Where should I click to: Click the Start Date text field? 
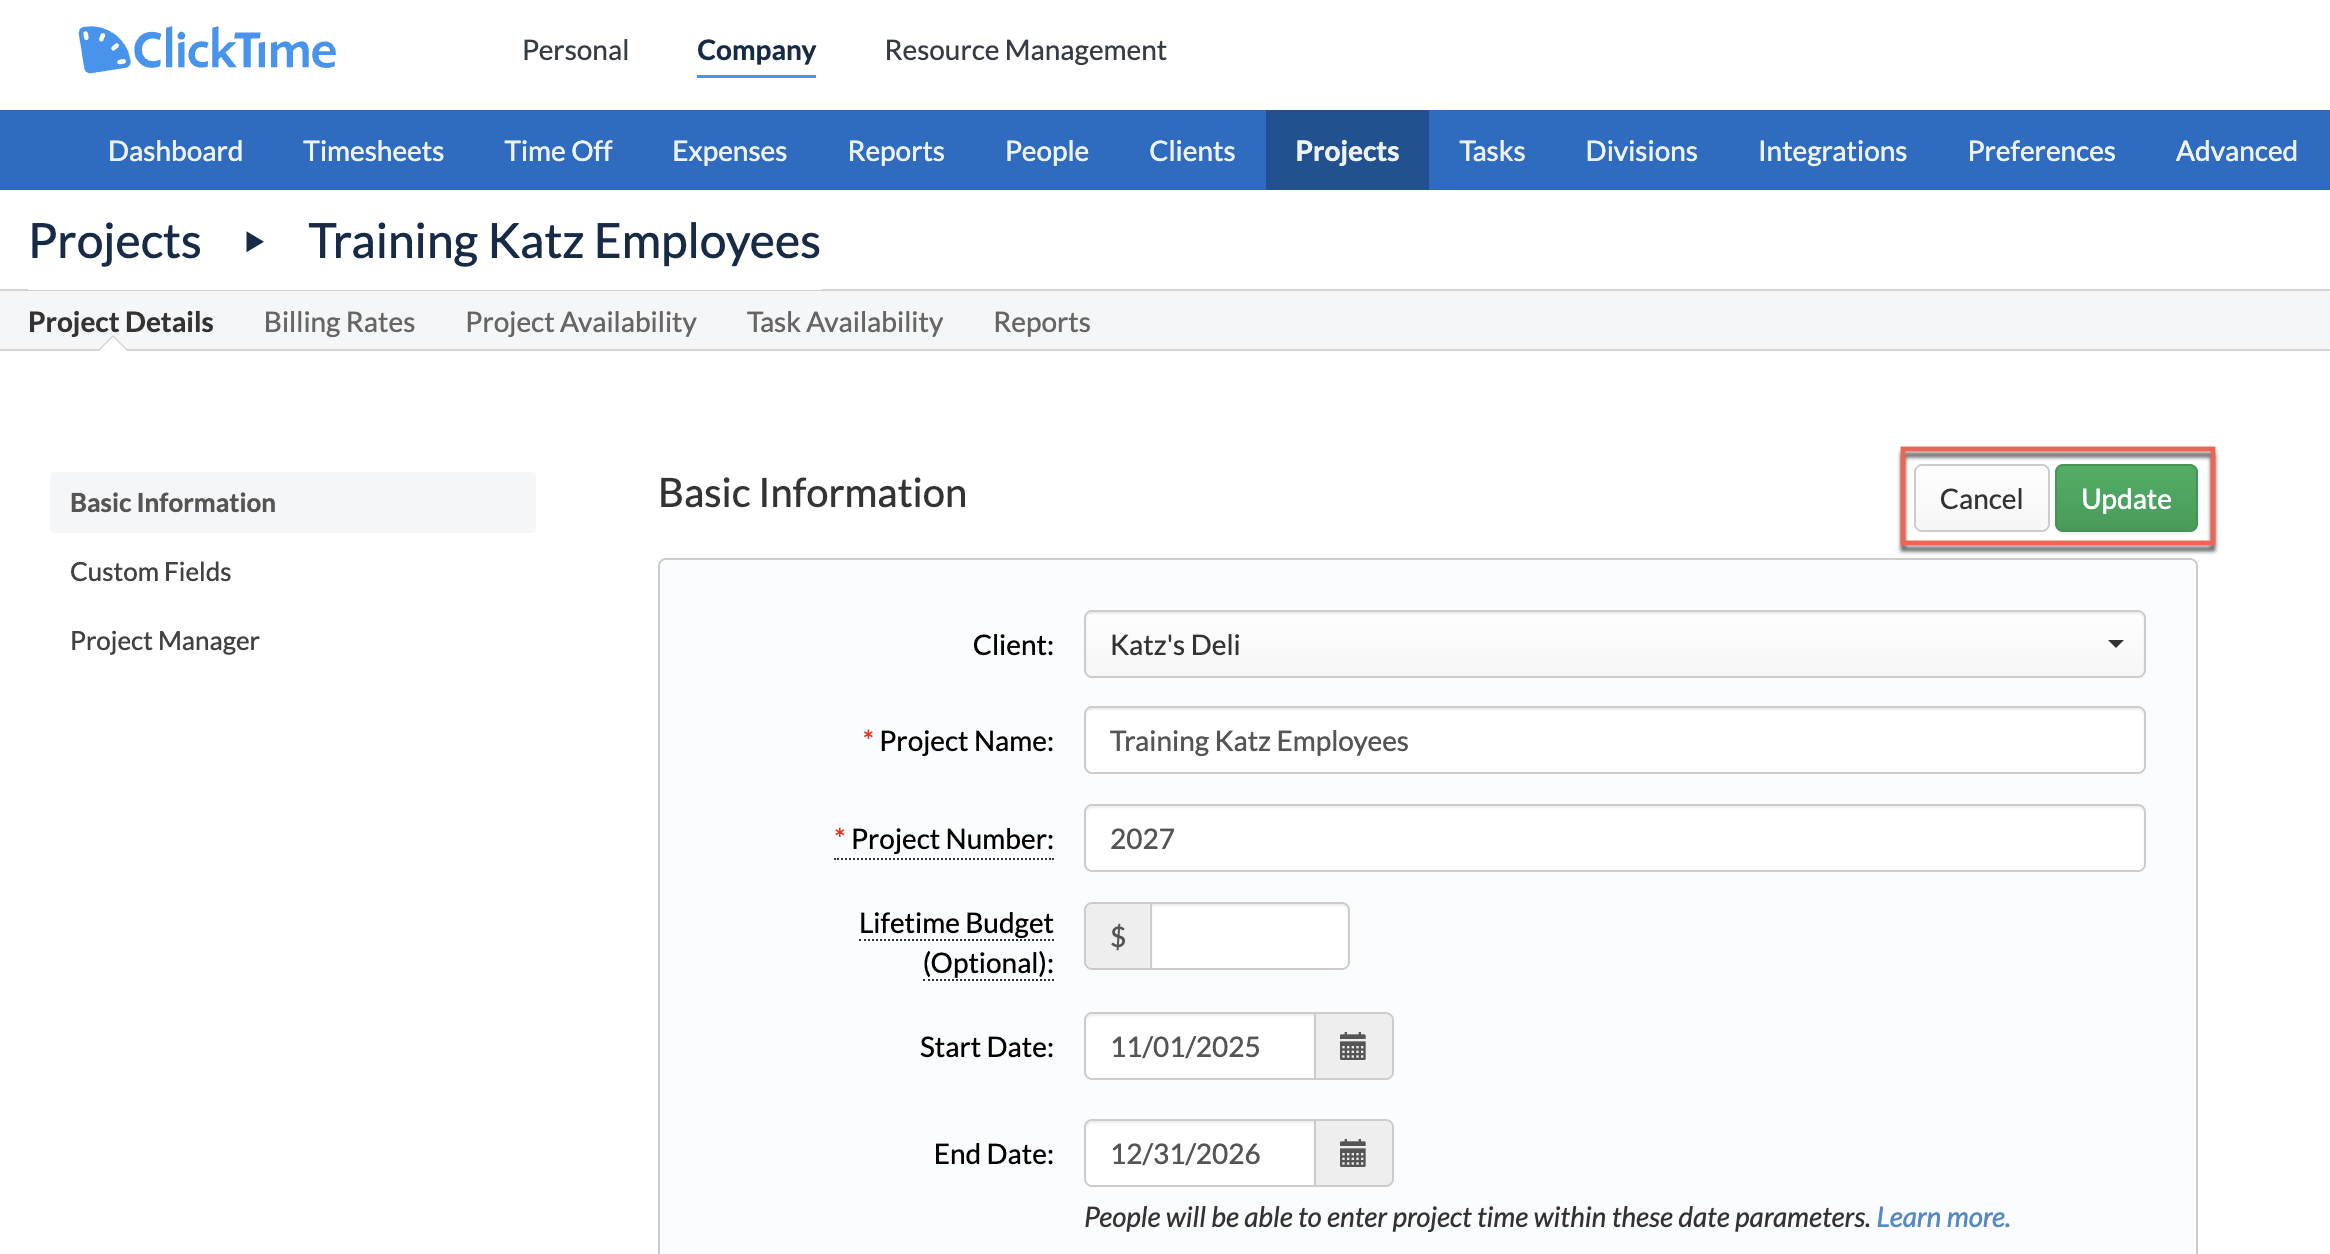tap(1199, 1047)
